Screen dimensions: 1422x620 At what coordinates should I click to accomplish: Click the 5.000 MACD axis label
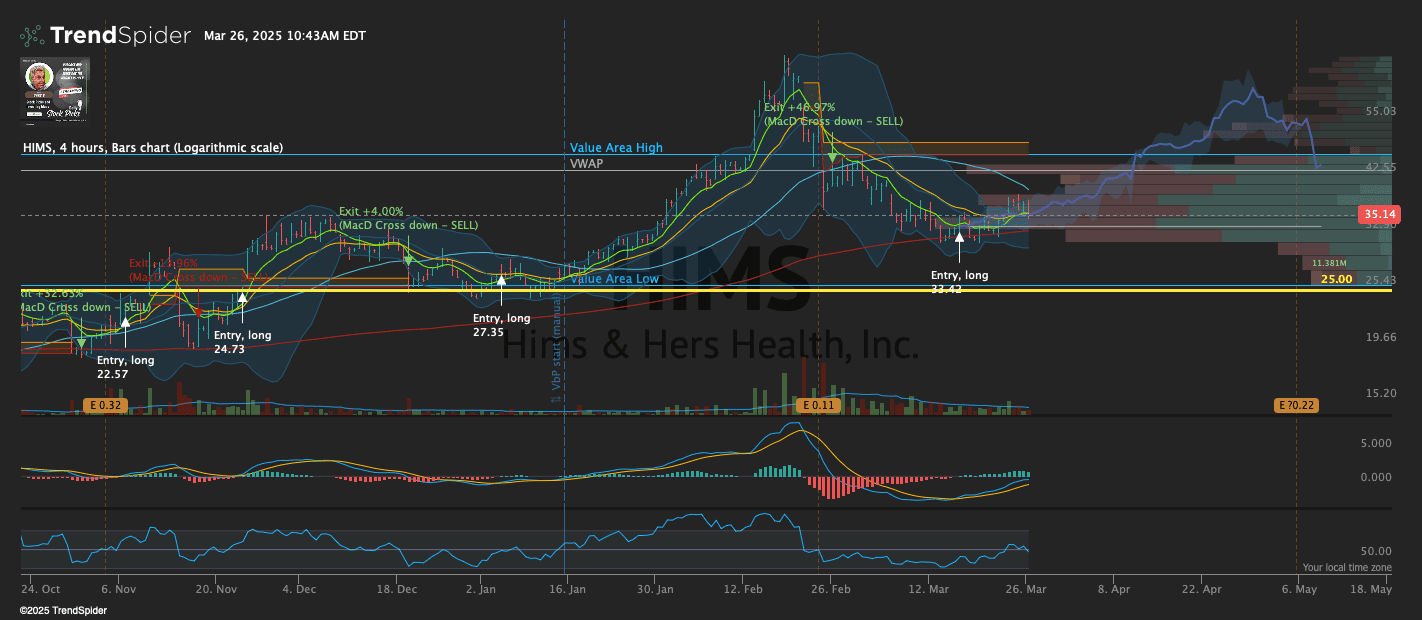(x=1376, y=443)
